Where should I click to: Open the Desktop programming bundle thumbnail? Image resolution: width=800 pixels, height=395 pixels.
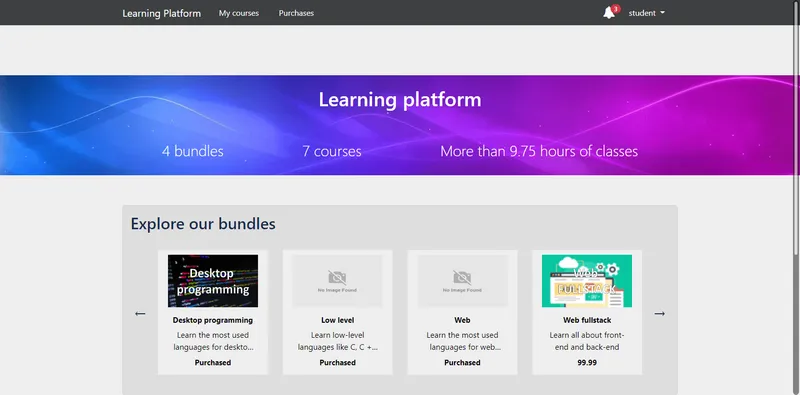tap(213, 281)
